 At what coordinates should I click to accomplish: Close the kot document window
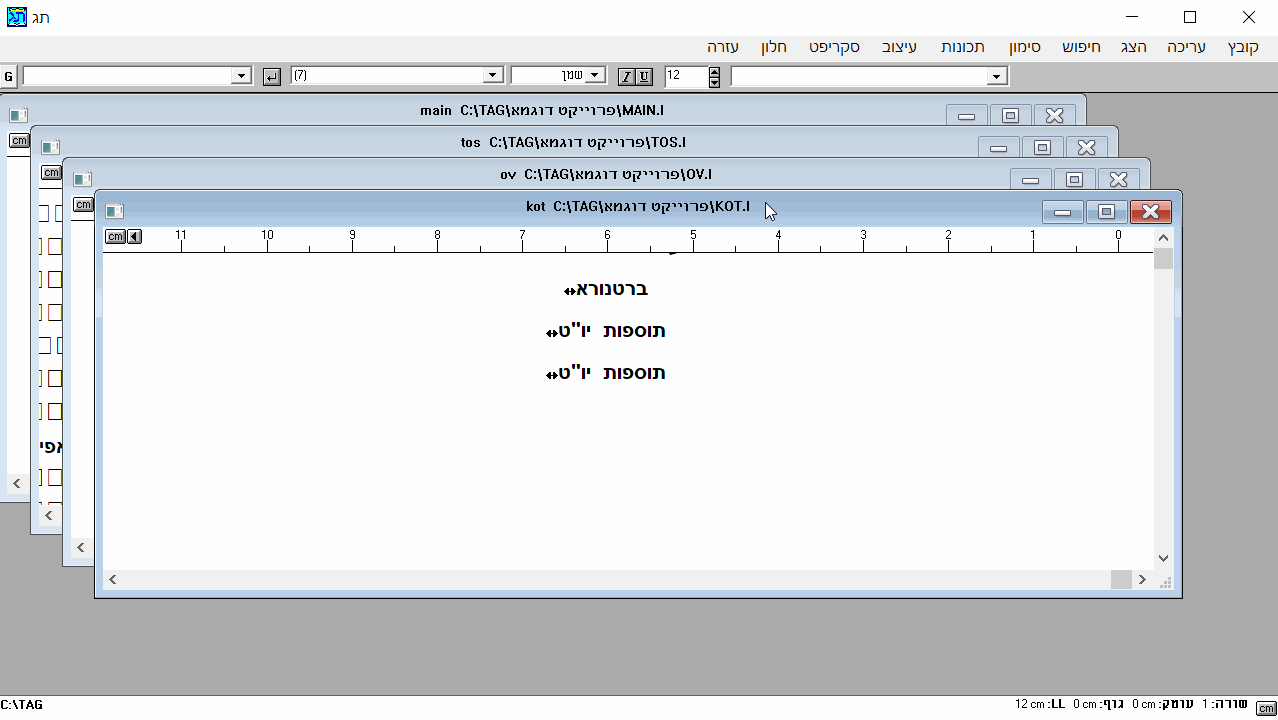click(x=1150, y=212)
